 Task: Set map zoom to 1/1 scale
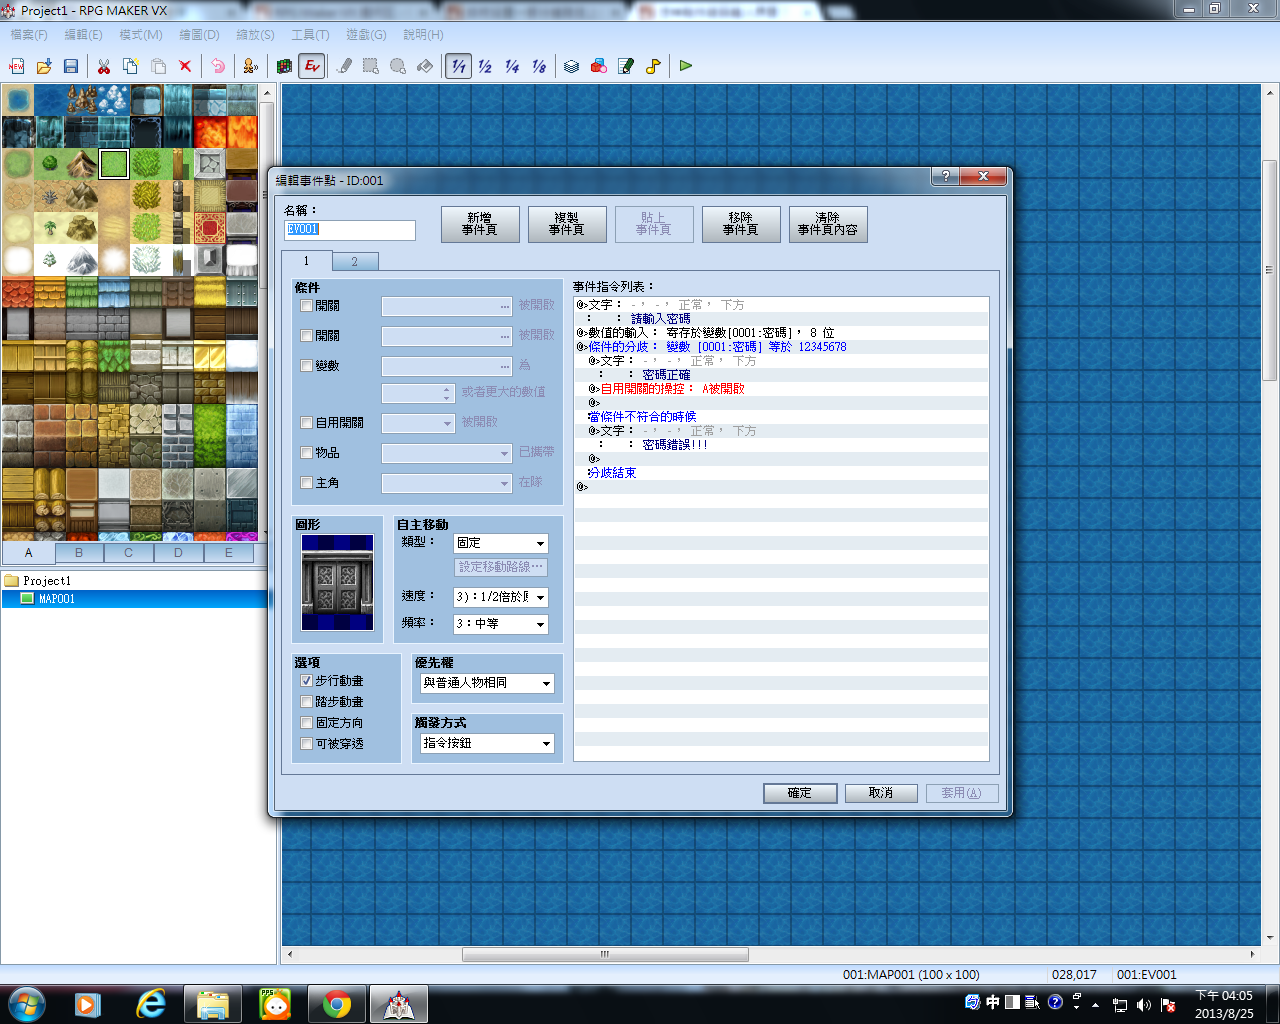[458, 66]
